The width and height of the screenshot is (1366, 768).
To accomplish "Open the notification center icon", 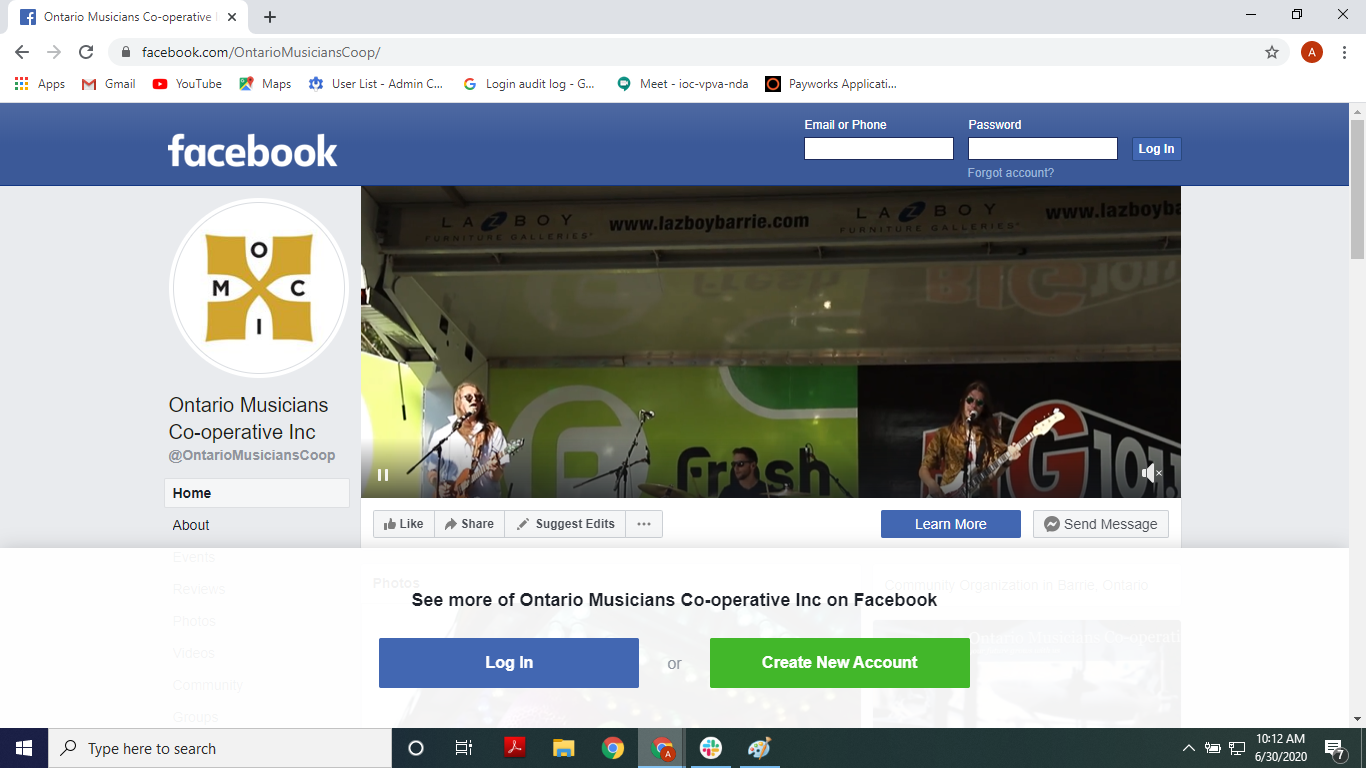I will [1334, 748].
